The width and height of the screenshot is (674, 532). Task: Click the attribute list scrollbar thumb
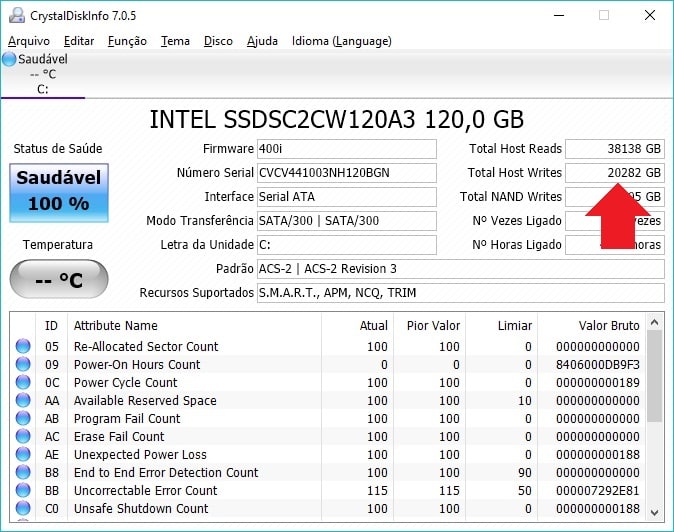(654, 376)
